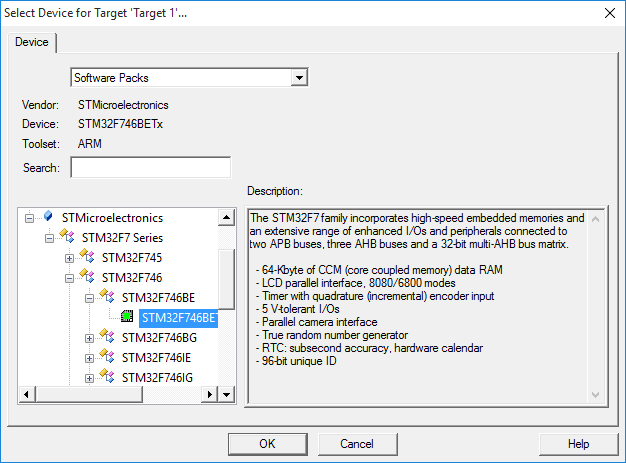The width and height of the screenshot is (626, 463).
Task: Select the STM32F746BG tree label
Action: 159,338
